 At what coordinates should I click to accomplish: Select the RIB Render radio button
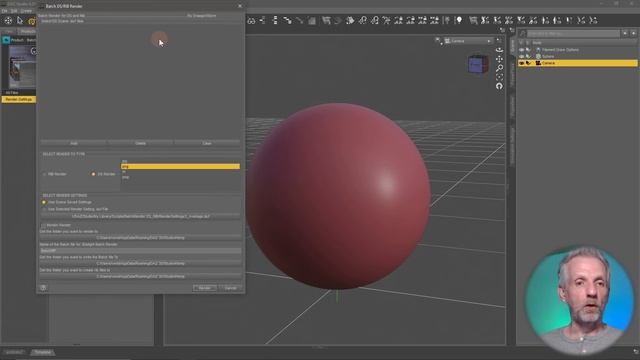44,174
